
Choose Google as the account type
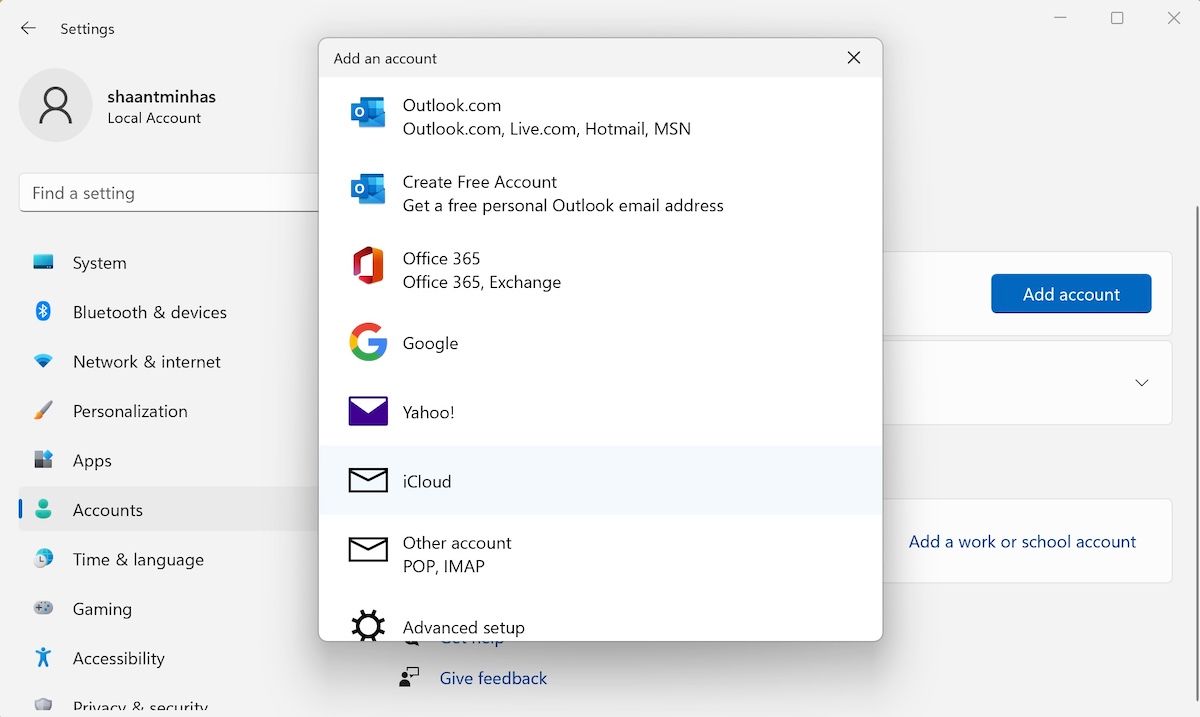point(600,342)
